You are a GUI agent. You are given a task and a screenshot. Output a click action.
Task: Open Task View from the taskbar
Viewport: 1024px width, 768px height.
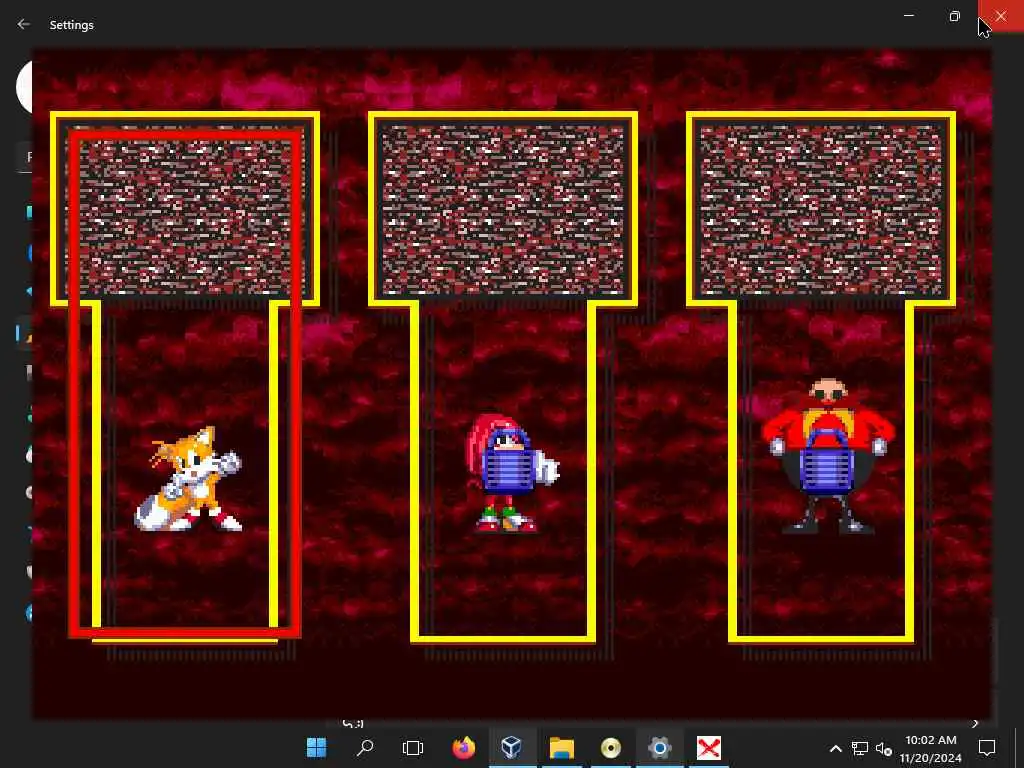click(413, 747)
